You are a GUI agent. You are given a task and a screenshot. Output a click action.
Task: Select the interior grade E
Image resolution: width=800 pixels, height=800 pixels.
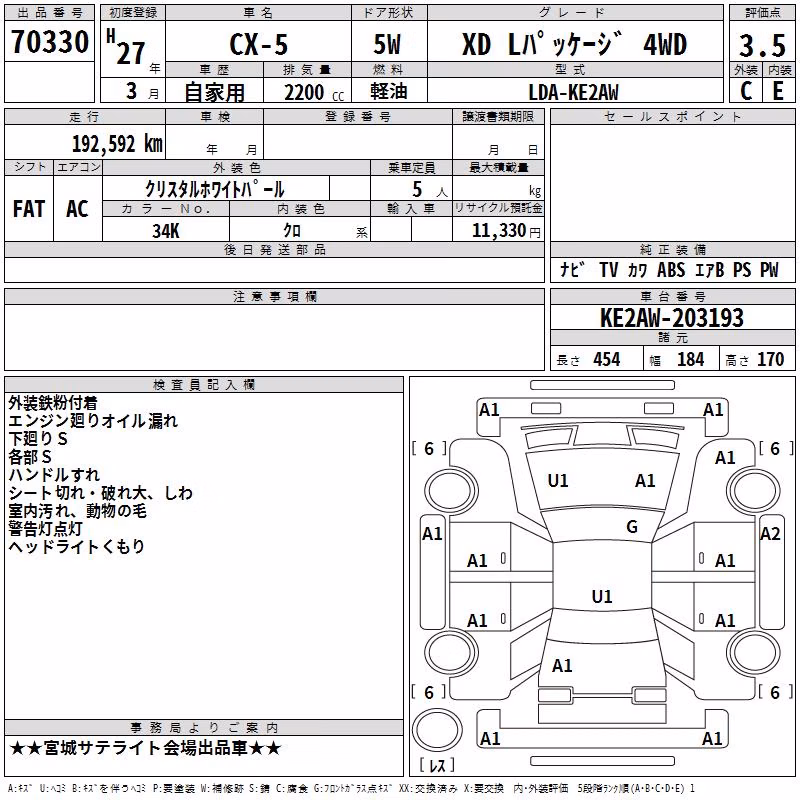pos(778,91)
